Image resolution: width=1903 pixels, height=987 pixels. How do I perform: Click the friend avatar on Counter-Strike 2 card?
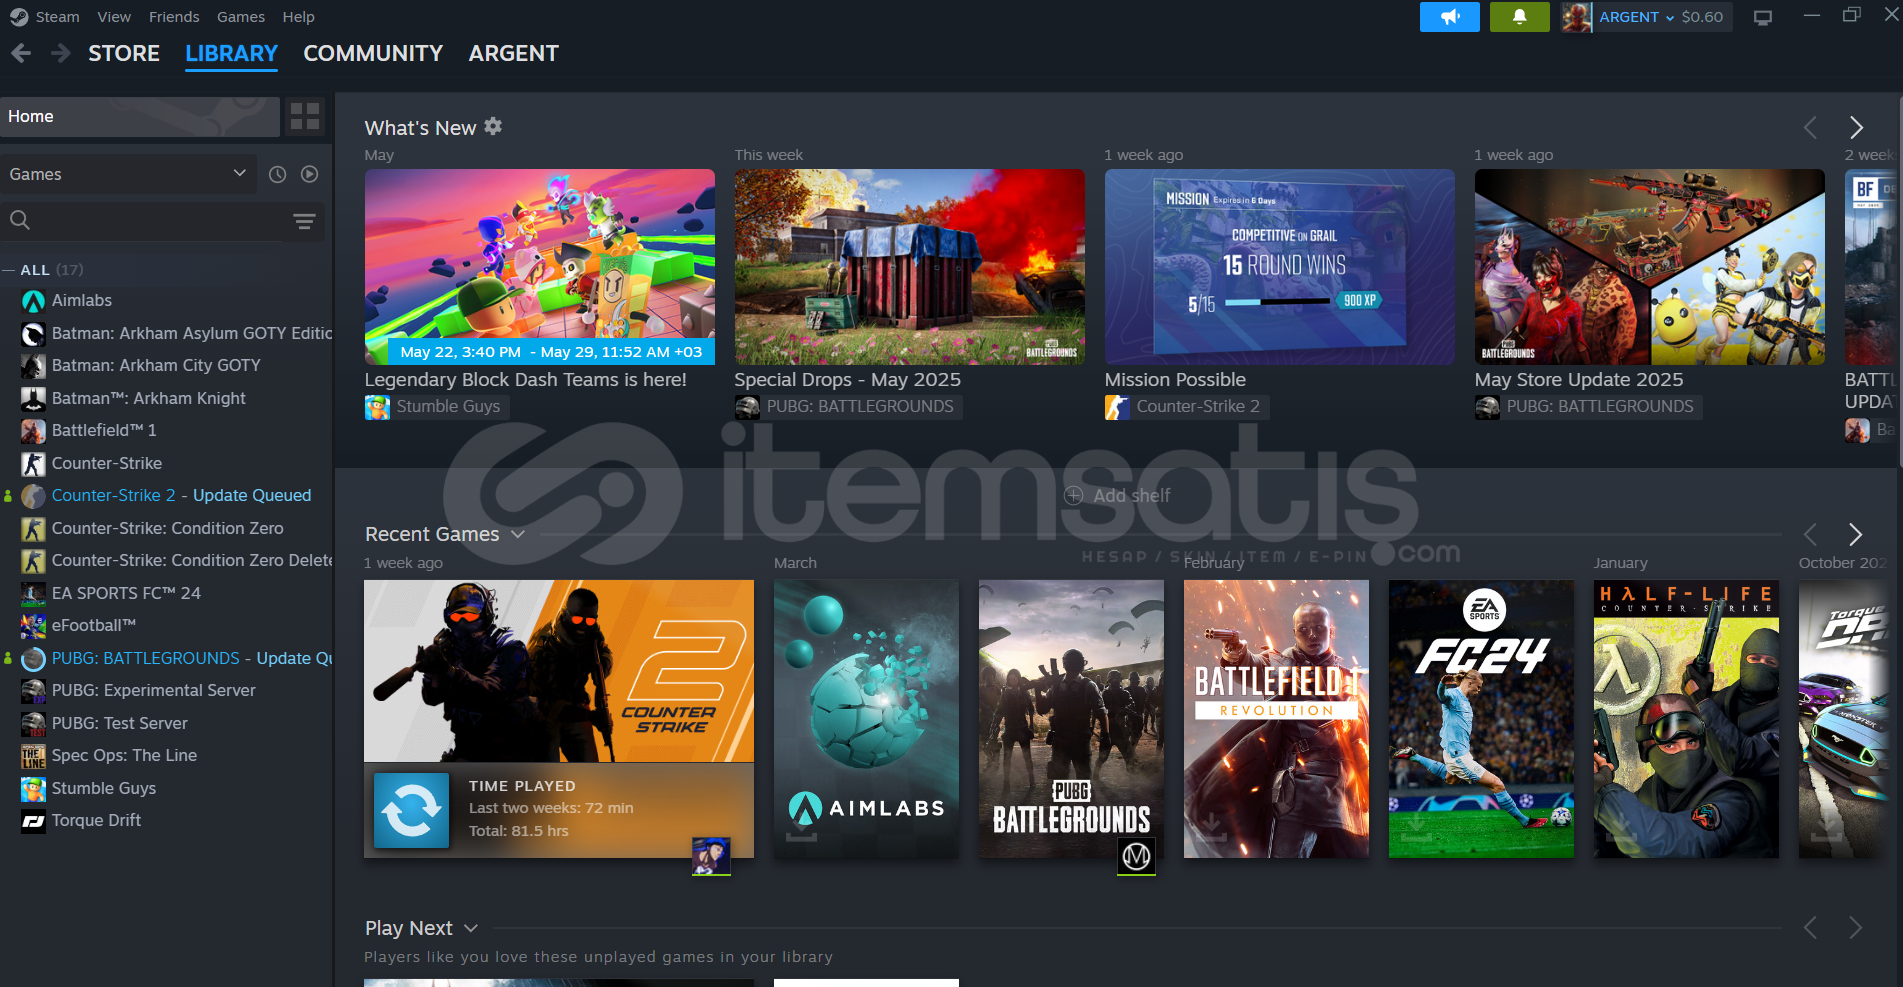tap(711, 856)
